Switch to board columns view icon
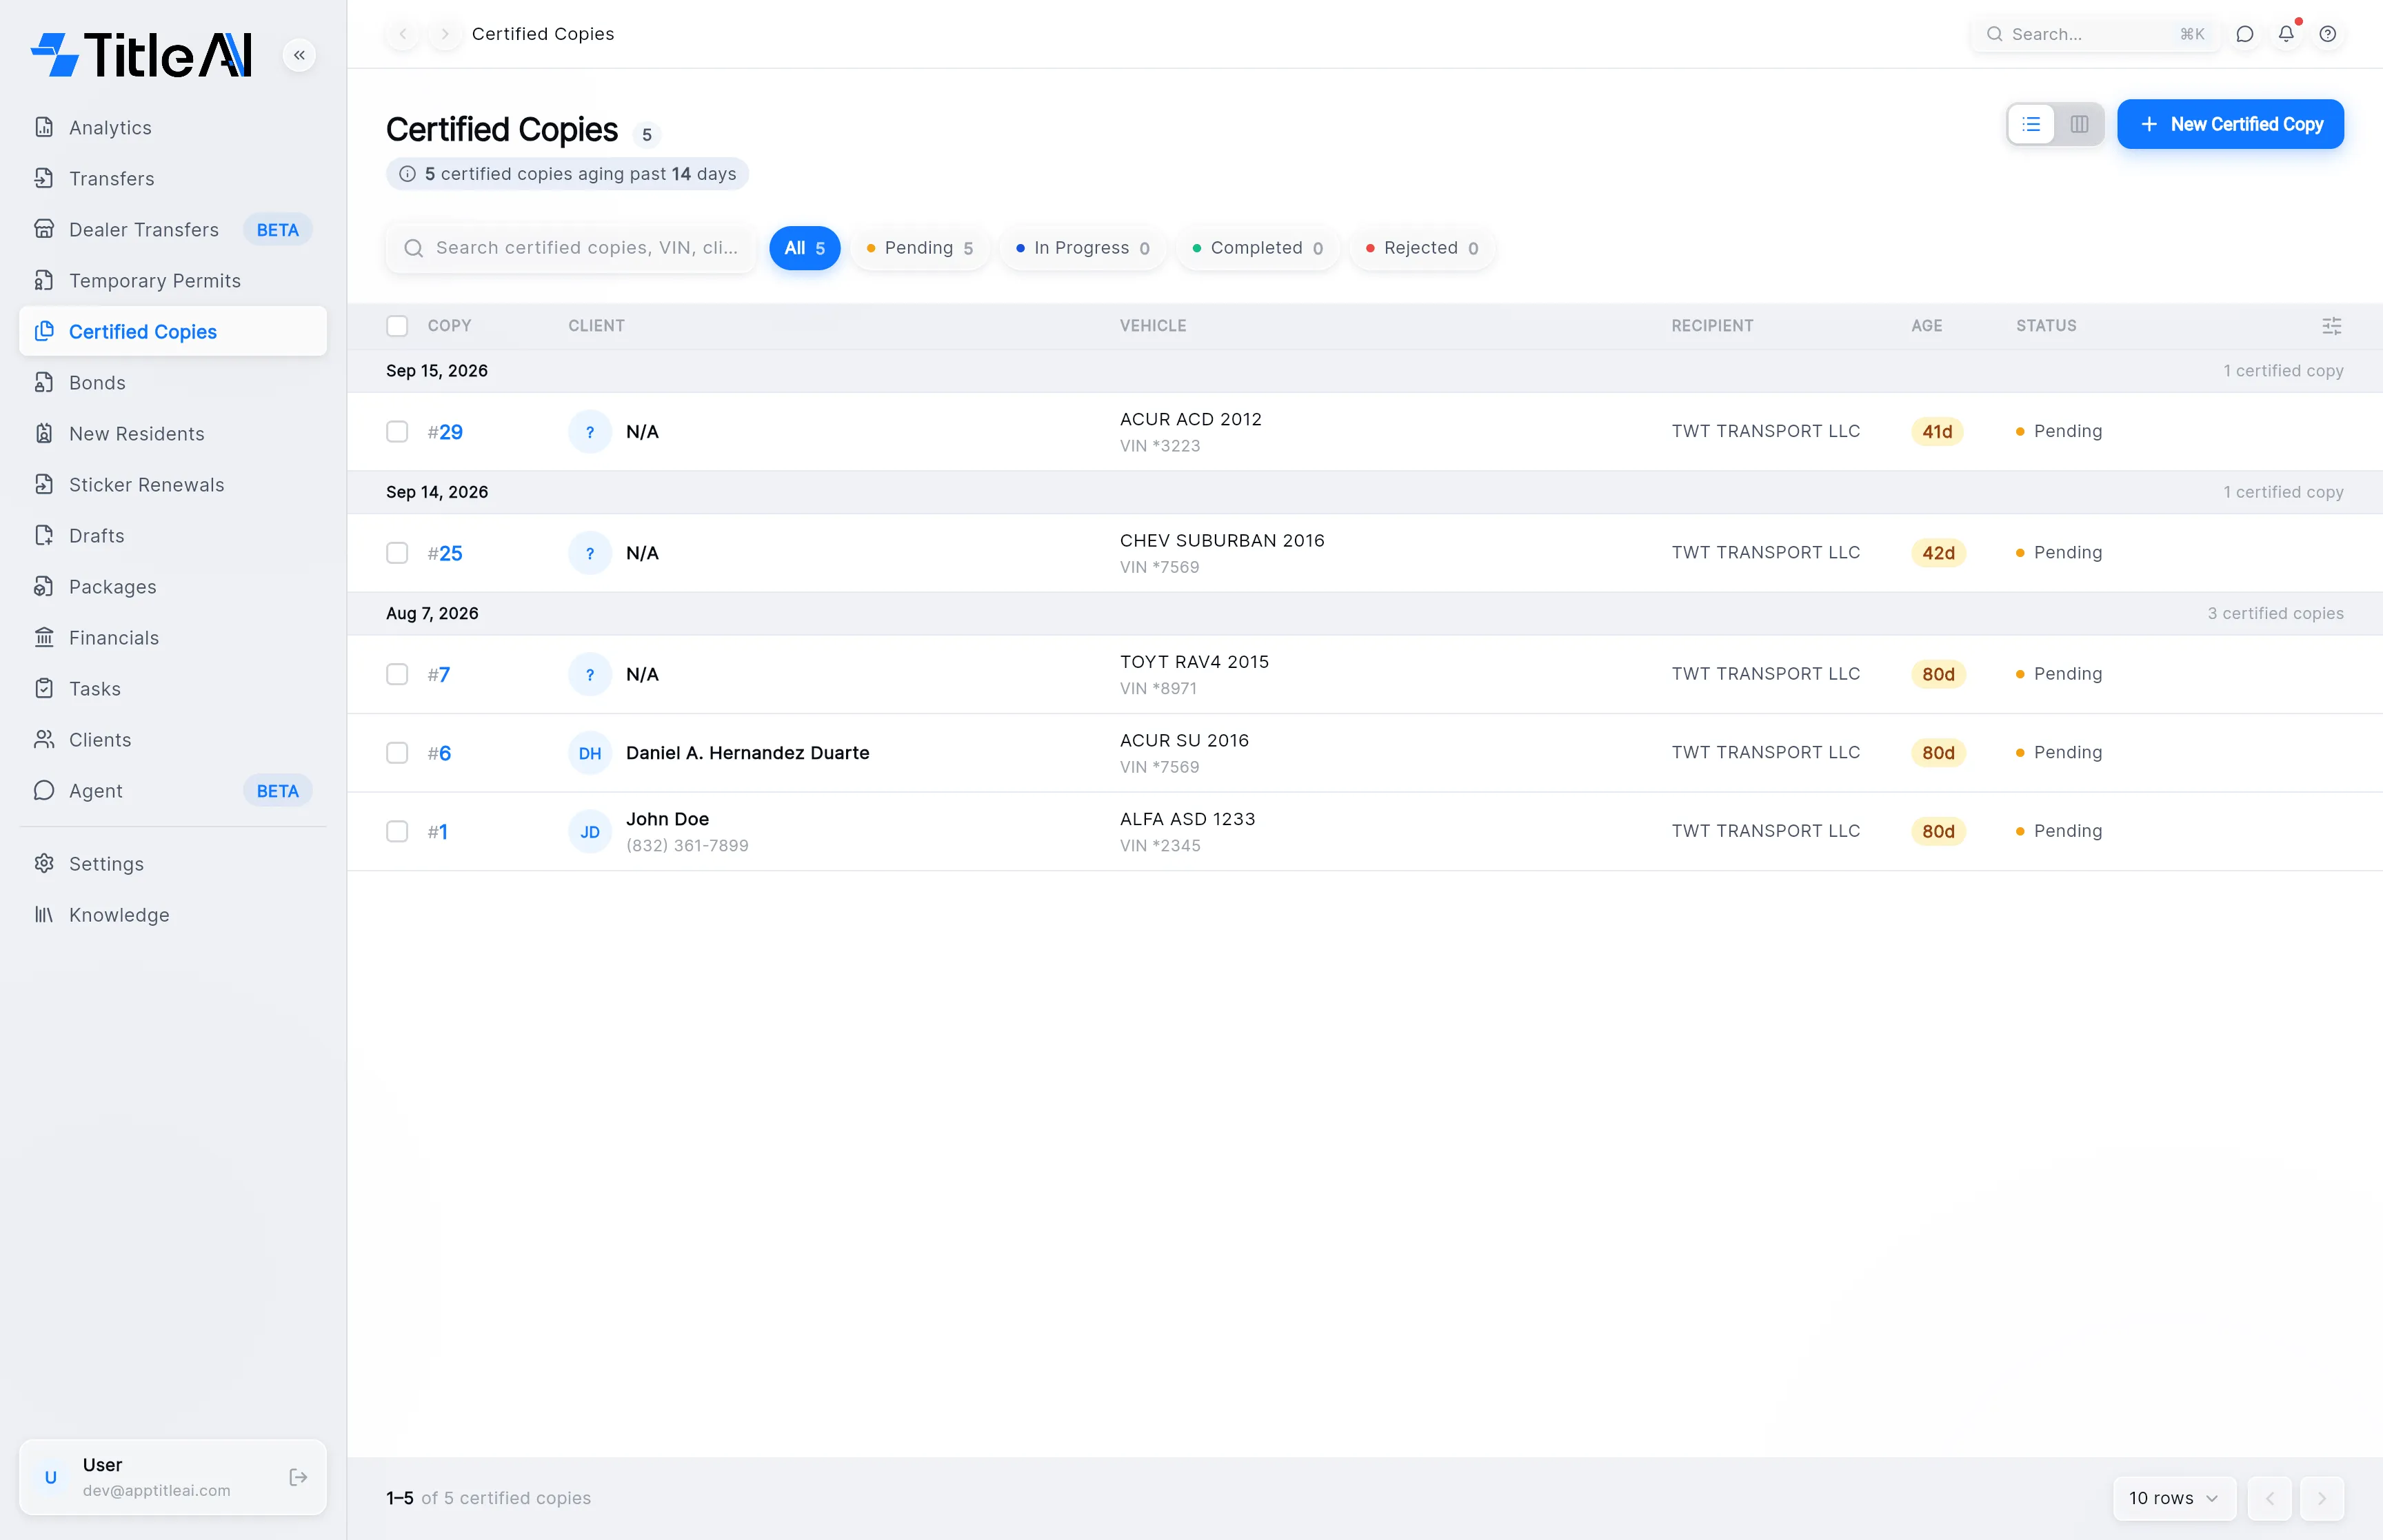Screen dimensions: 2383x1540 tap(2080, 124)
